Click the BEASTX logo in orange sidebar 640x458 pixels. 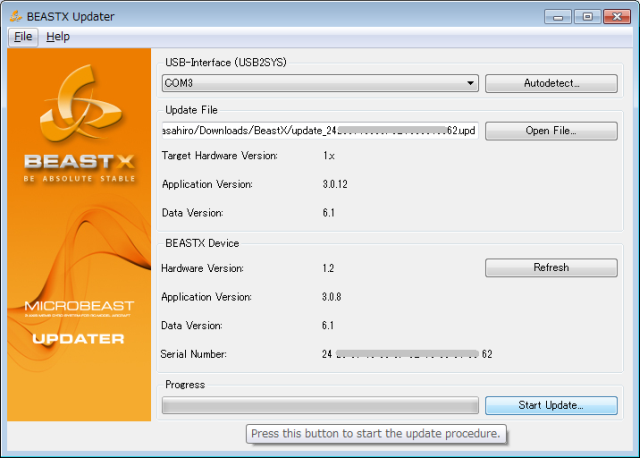pyautogui.click(x=79, y=127)
